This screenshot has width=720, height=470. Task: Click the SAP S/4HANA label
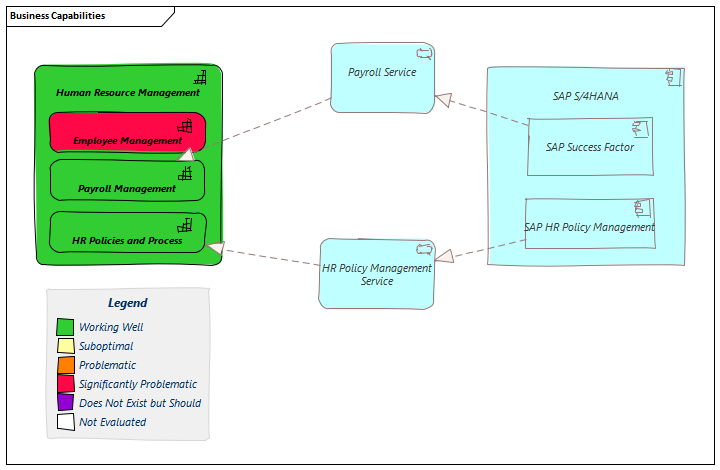[585, 96]
